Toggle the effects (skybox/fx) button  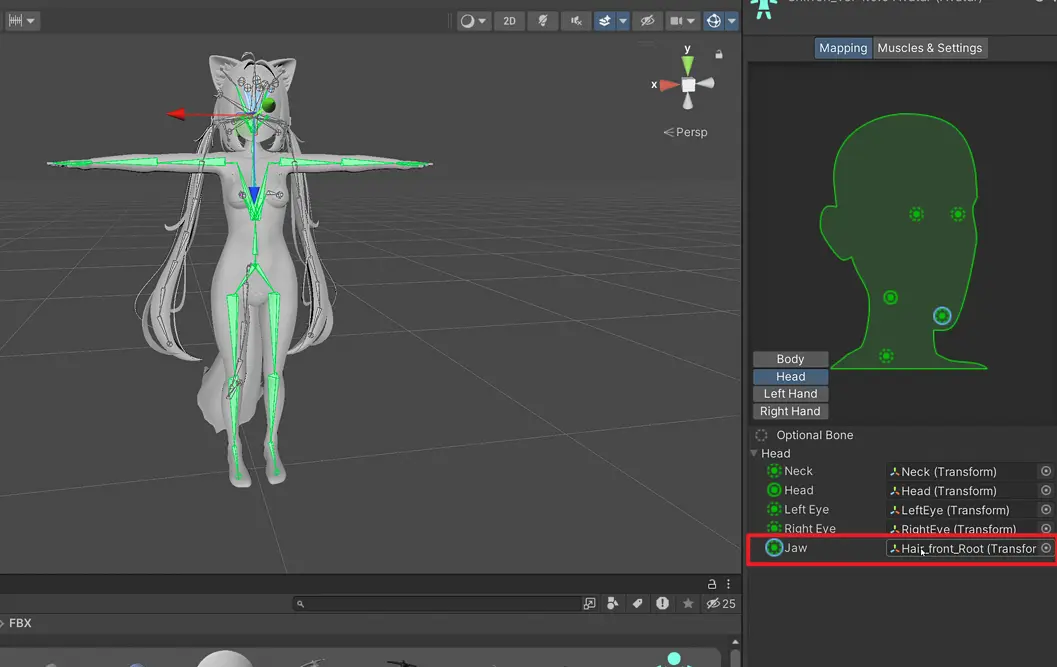[605, 21]
